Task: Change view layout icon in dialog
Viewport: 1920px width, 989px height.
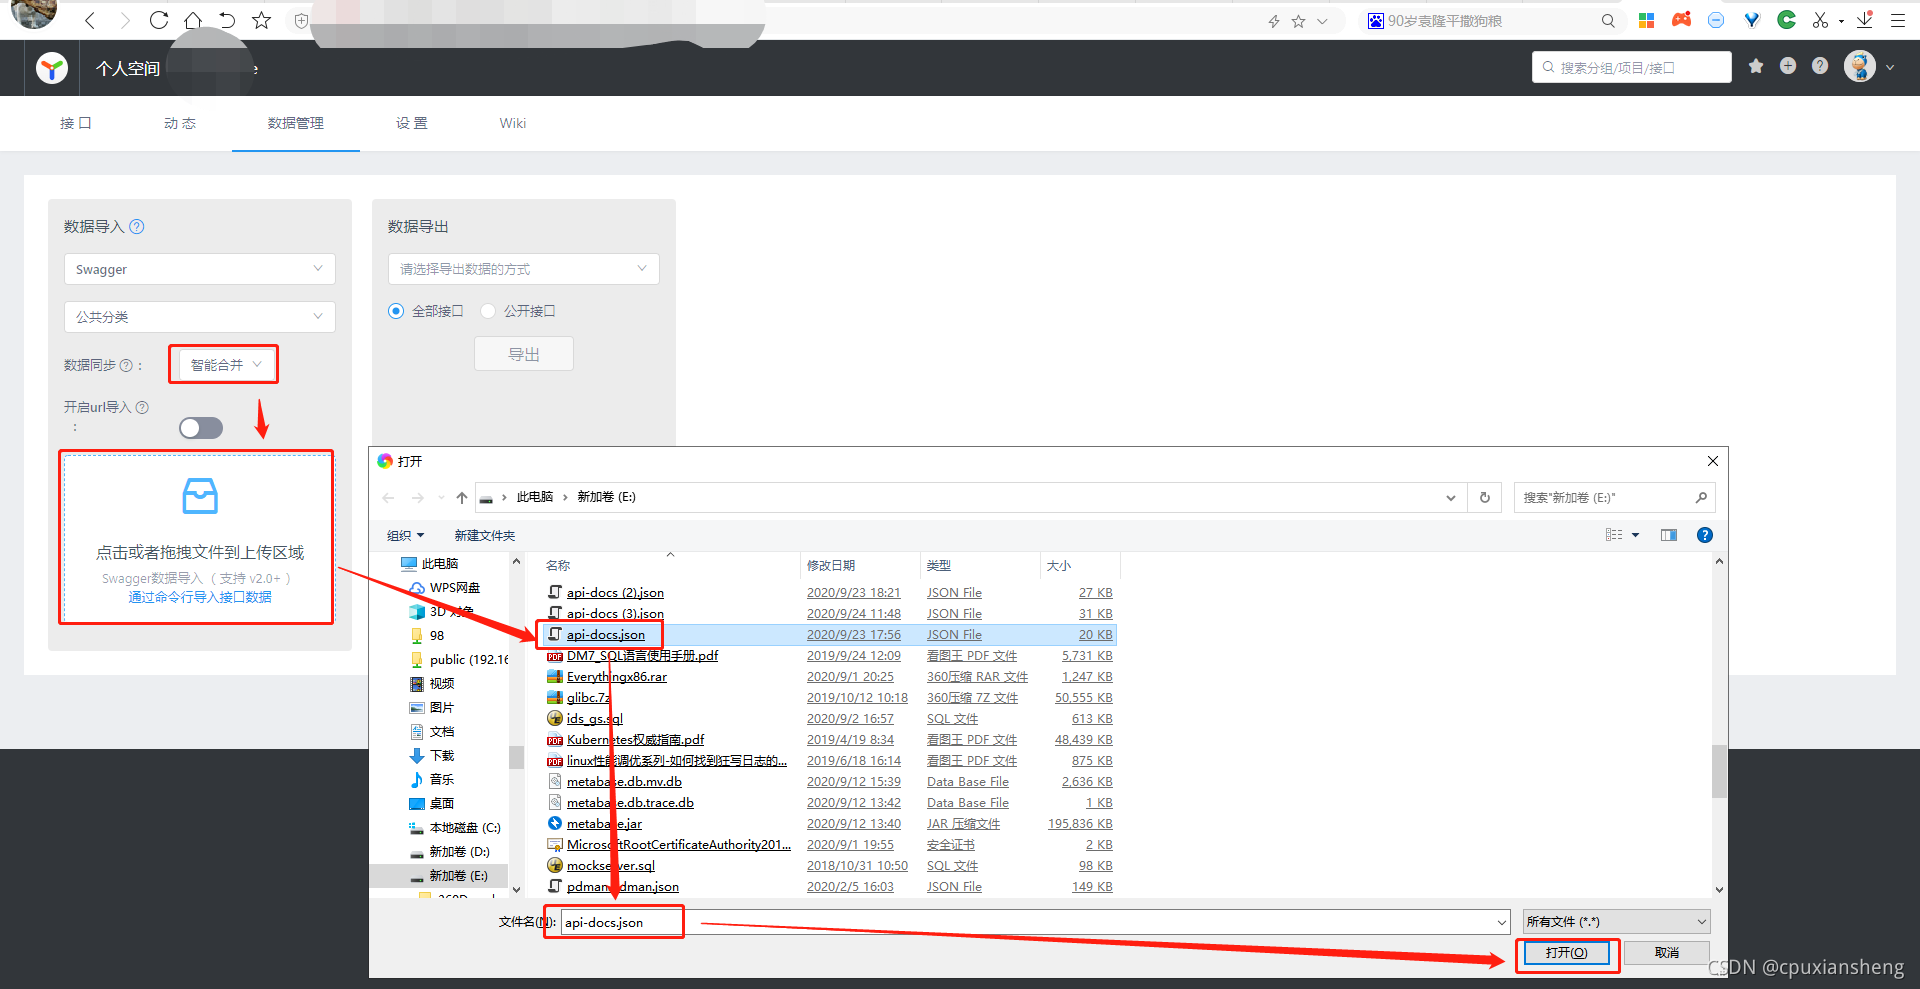Action: 1615,535
